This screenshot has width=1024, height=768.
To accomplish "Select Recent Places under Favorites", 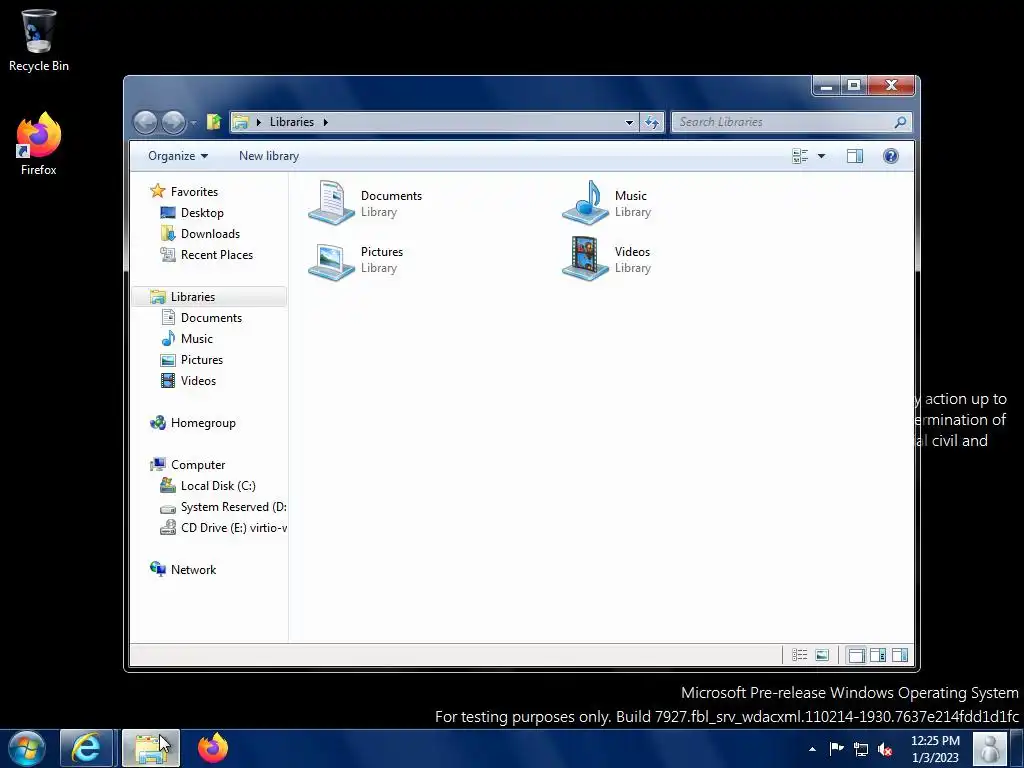I will click(x=217, y=255).
